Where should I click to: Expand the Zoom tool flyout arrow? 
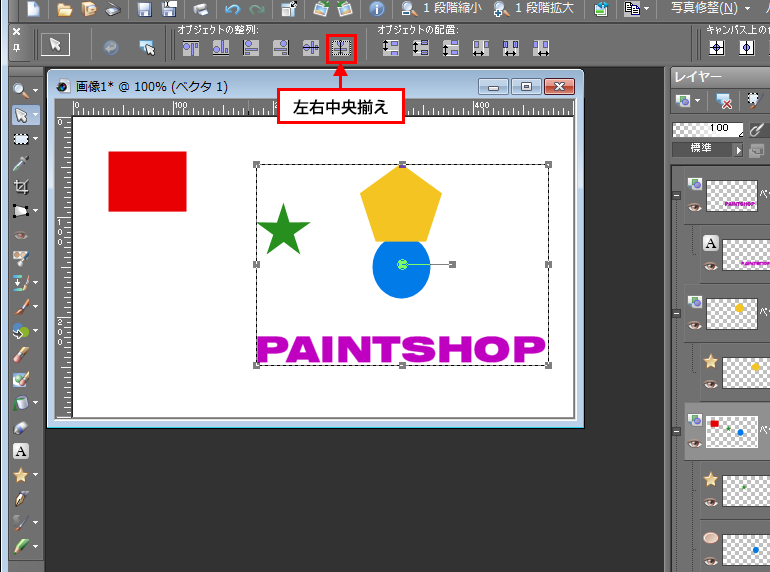pos(35,90)
